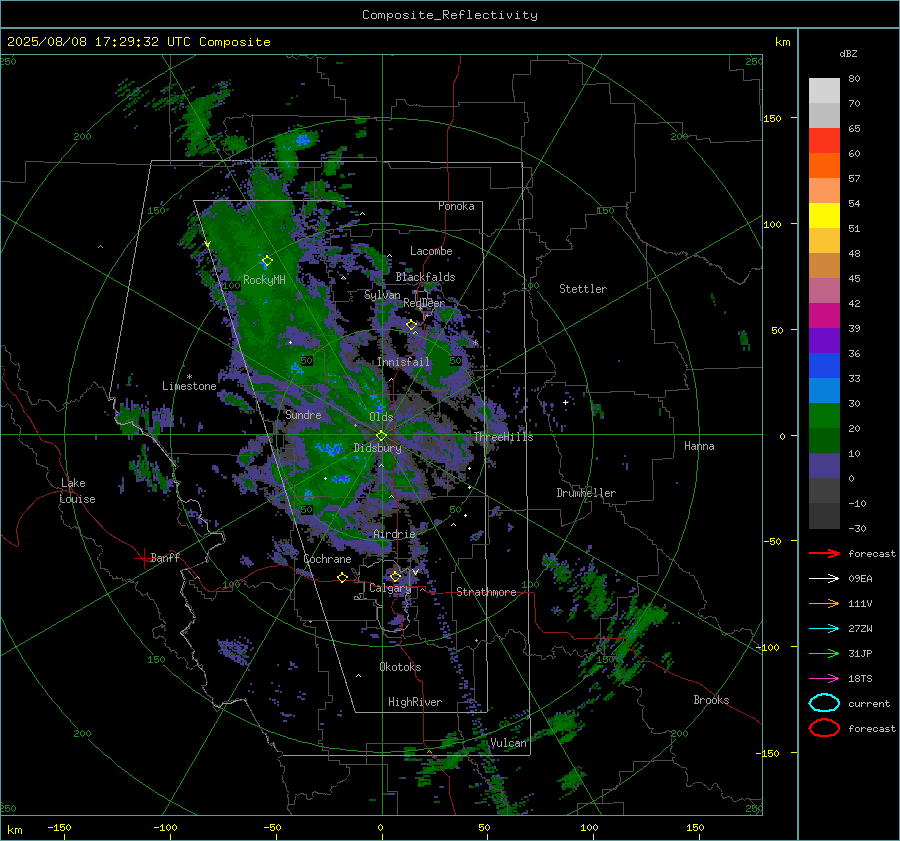Screen dimensions: 900x841
Task: Click the red cross marker beside Banff
Action: coord(142,558)
